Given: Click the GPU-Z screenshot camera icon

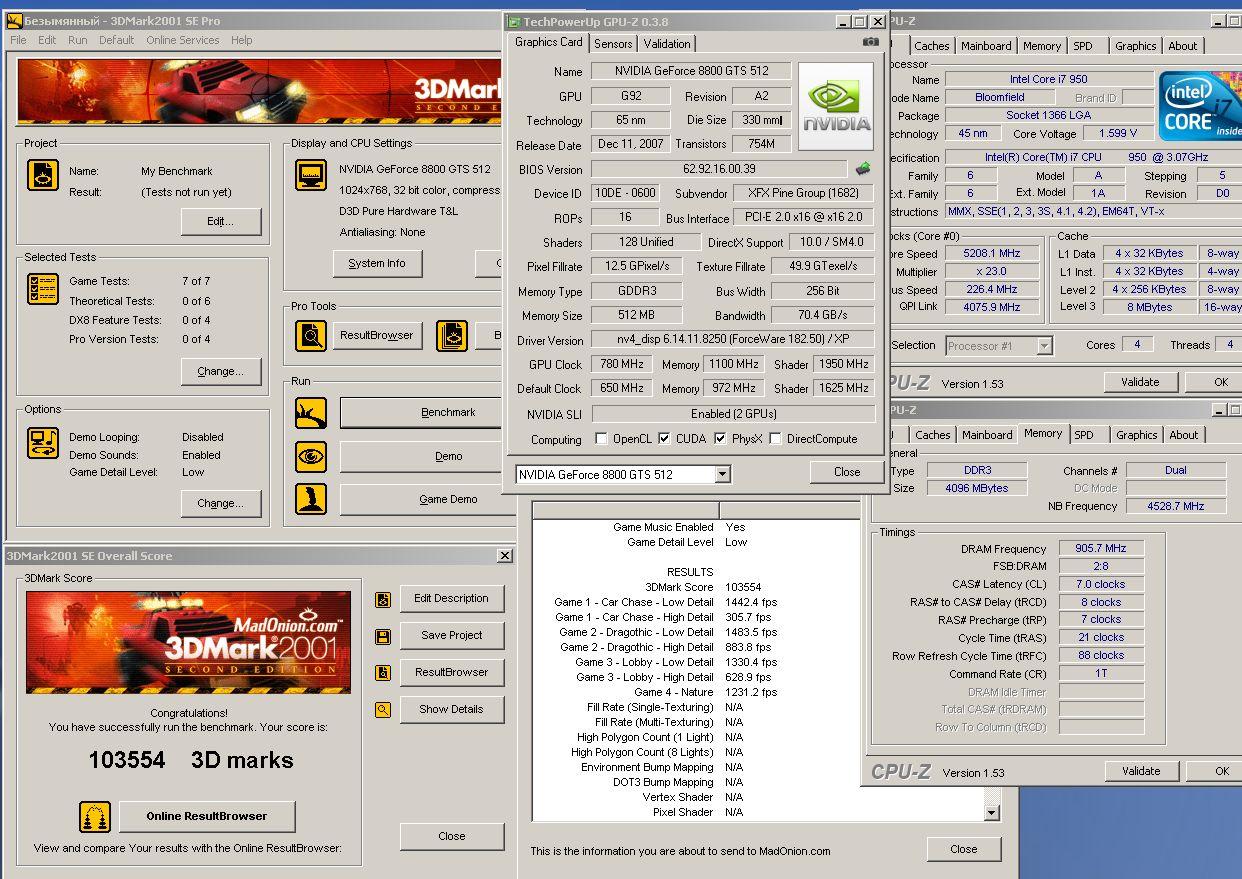Looking at the screenshot, I should point(870,42).
